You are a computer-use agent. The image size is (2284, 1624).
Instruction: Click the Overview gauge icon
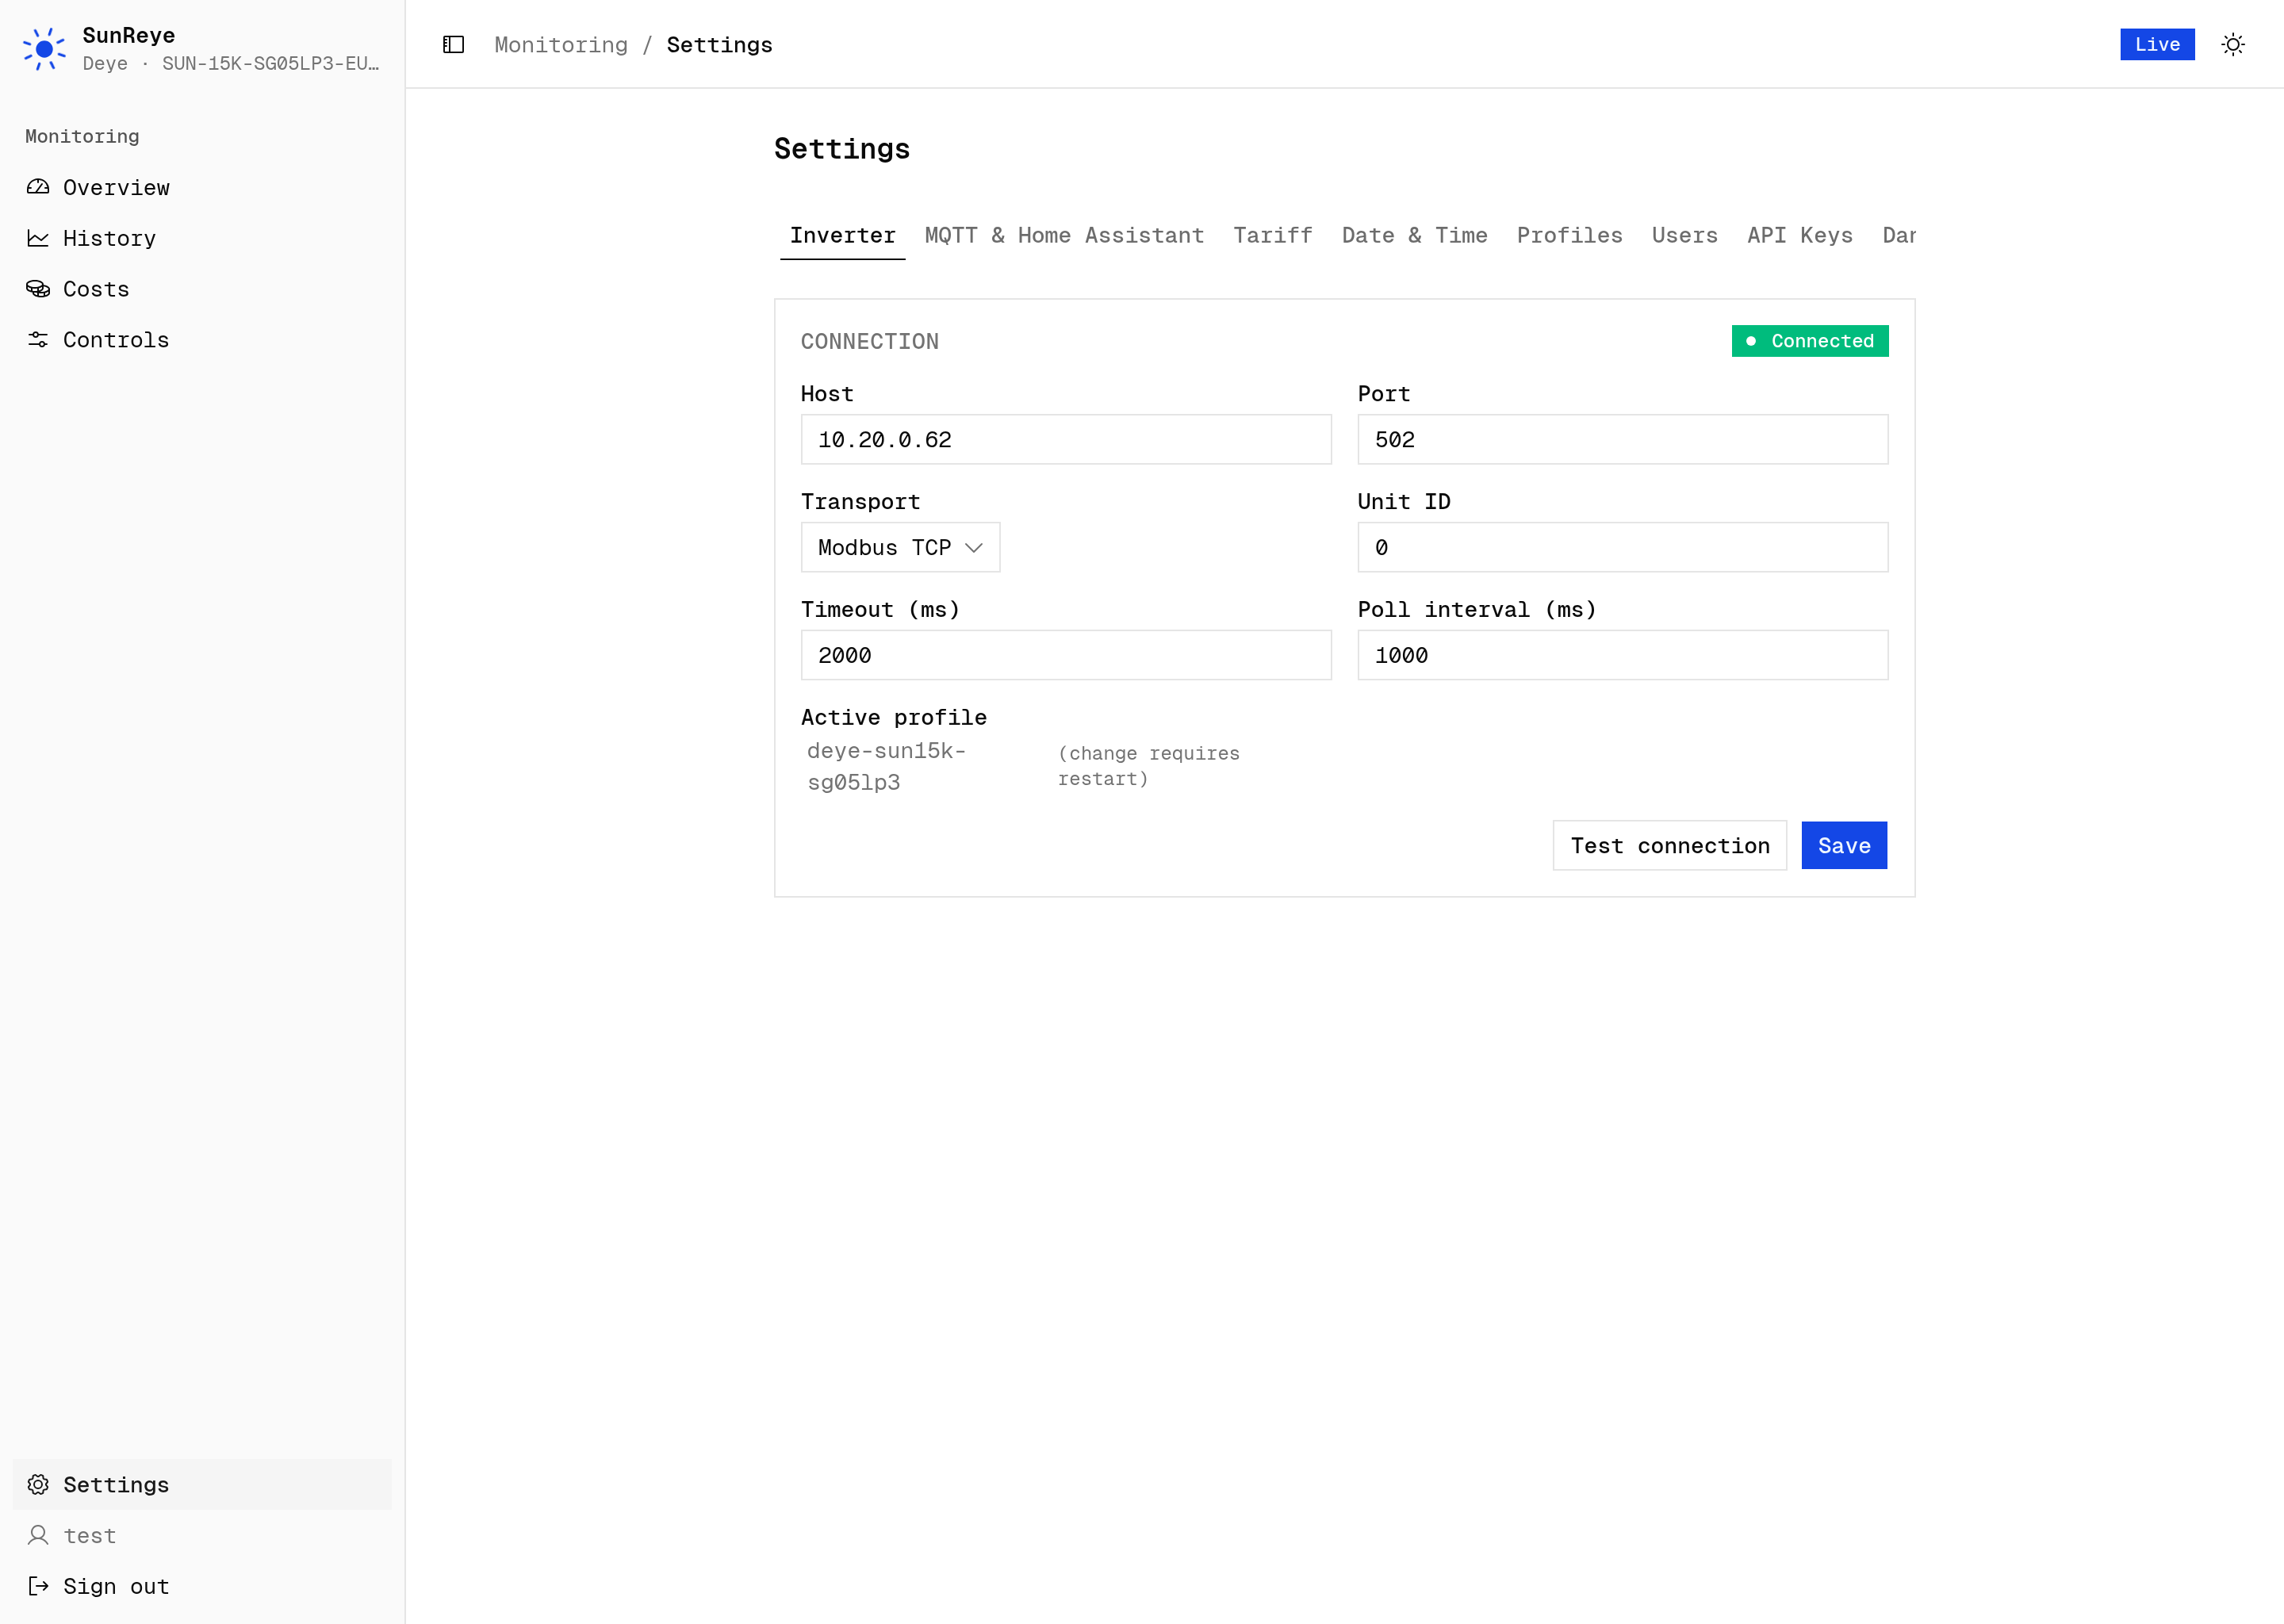click(x=38, y=187)
